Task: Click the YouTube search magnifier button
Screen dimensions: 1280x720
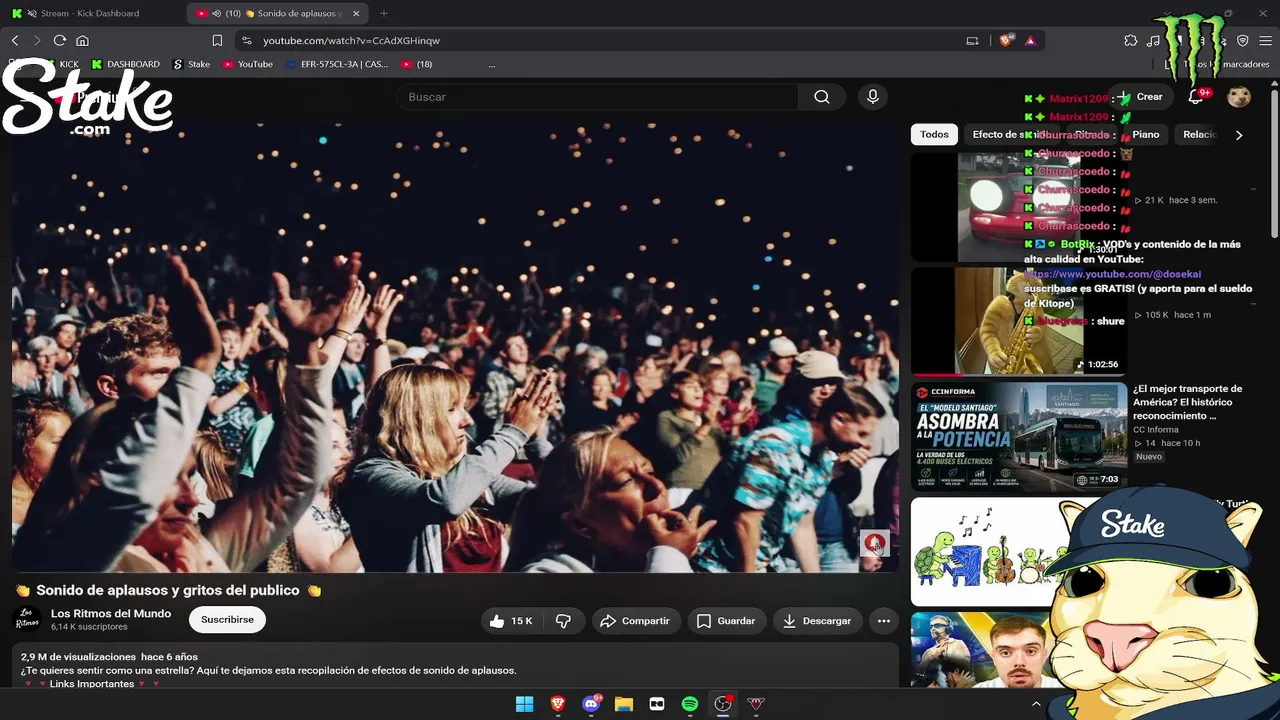Action: pyautogui.click(x=822, y=97)
